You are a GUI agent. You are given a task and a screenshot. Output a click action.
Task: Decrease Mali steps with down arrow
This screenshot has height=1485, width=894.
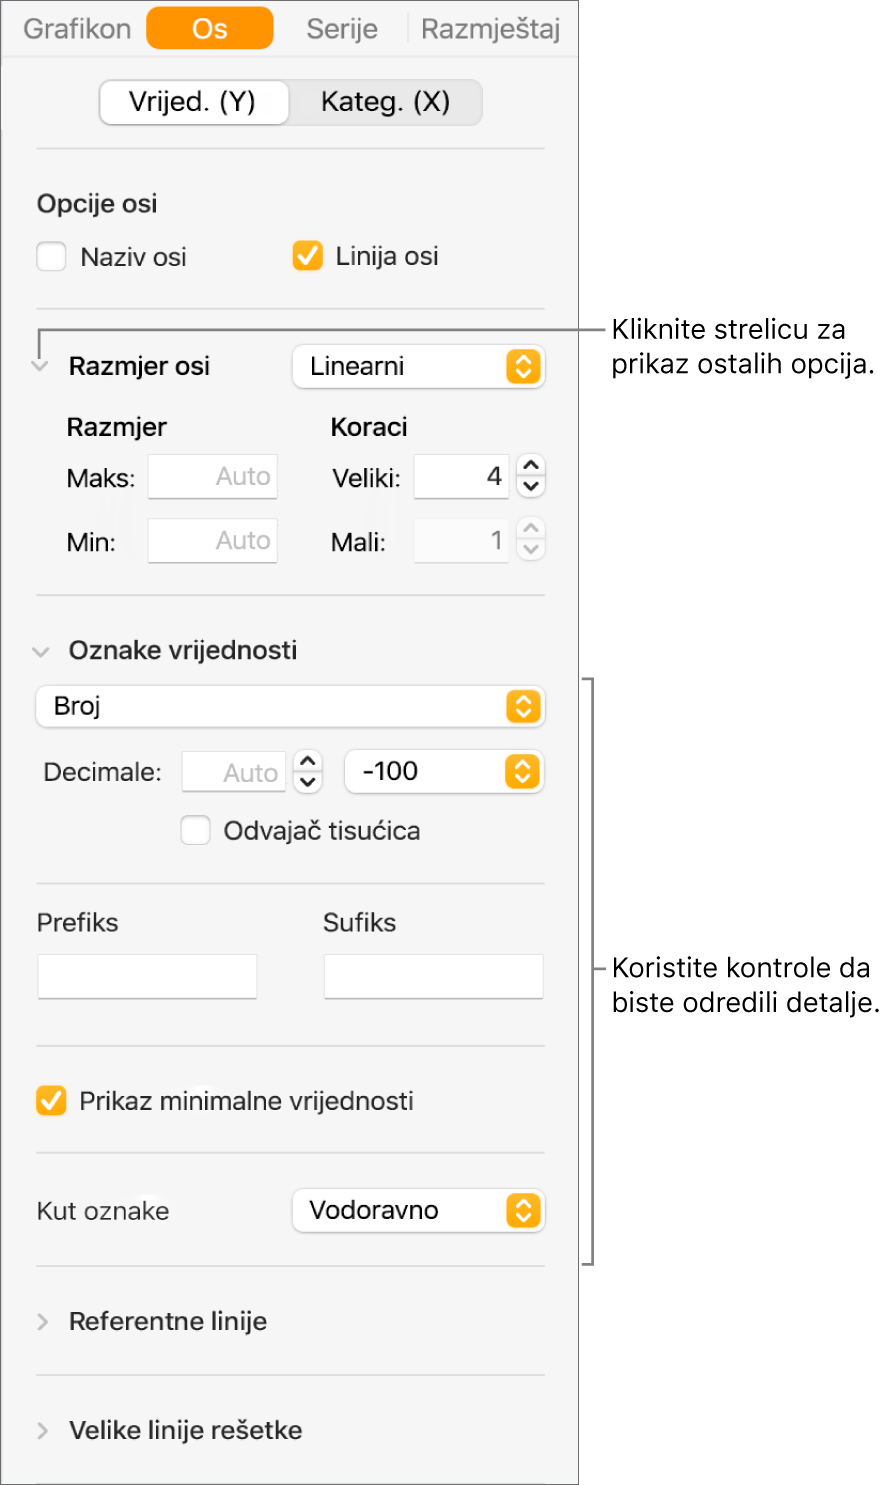531,552
